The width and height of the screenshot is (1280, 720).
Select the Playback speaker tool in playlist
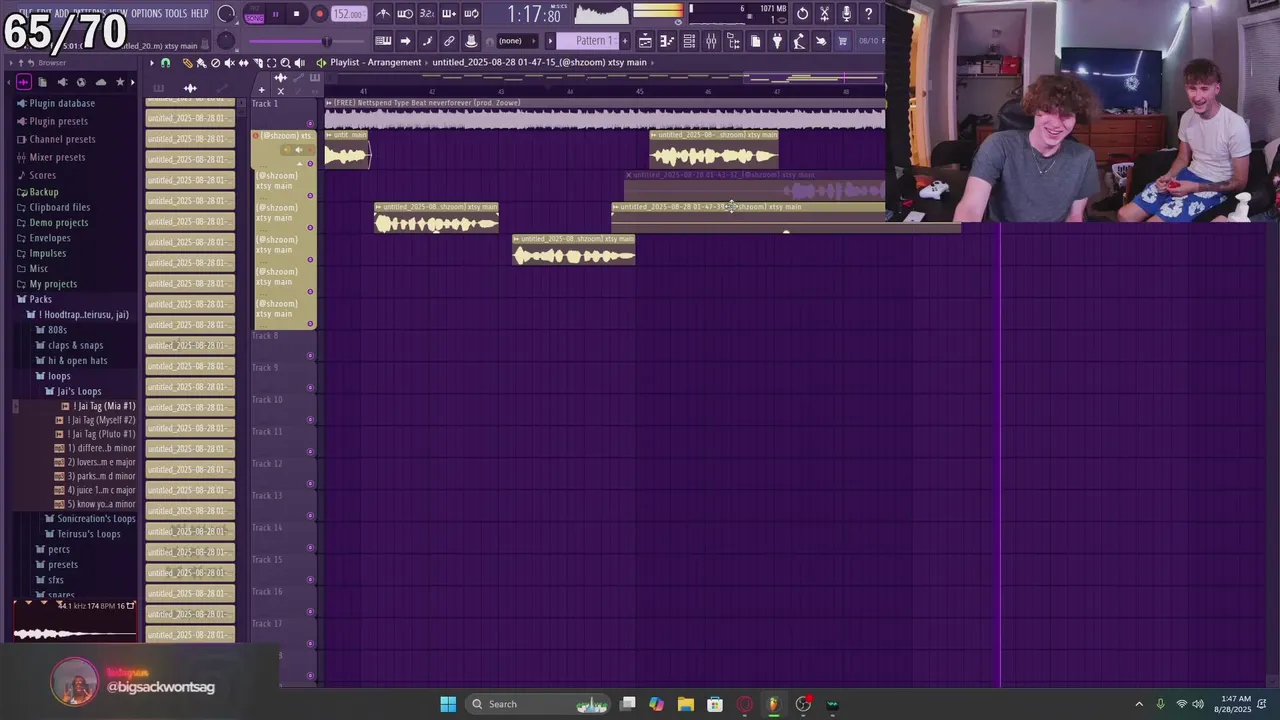coord(300,63)
